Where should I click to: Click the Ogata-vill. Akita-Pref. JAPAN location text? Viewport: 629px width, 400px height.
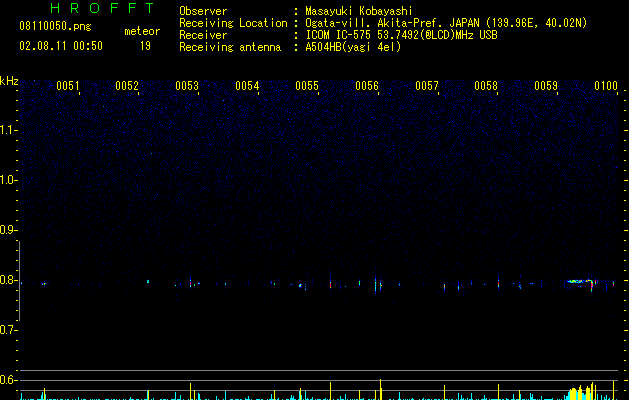[x=446, y=23]
